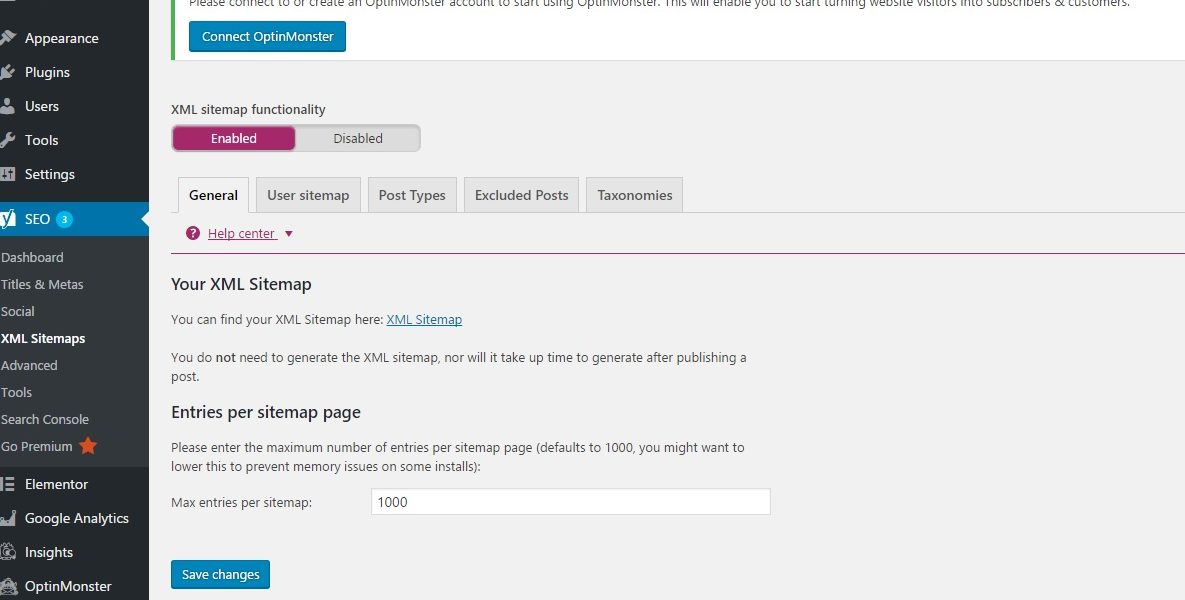The image size is (1185, 600).
Task: Click the Users person icon
Action: pyautogui.click(x=8, y=106)
